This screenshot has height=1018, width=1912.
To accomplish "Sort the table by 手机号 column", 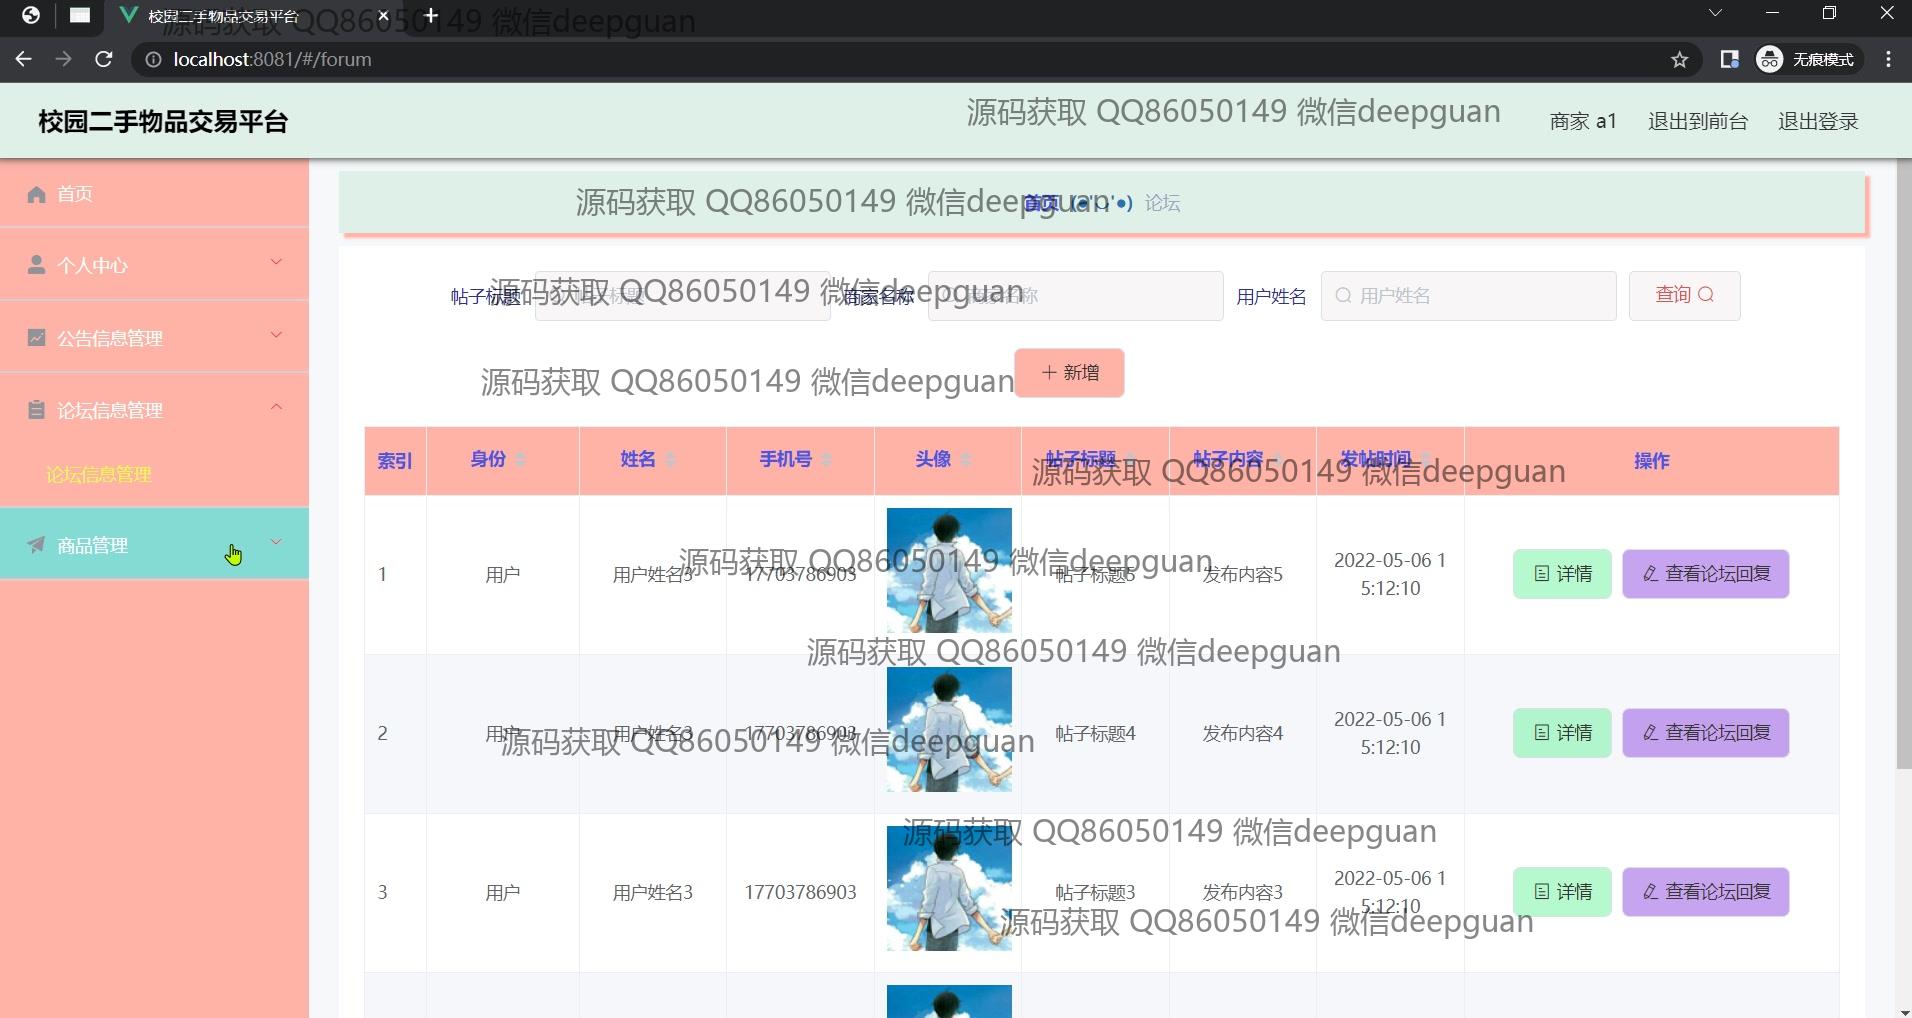I will coord(826,460).
